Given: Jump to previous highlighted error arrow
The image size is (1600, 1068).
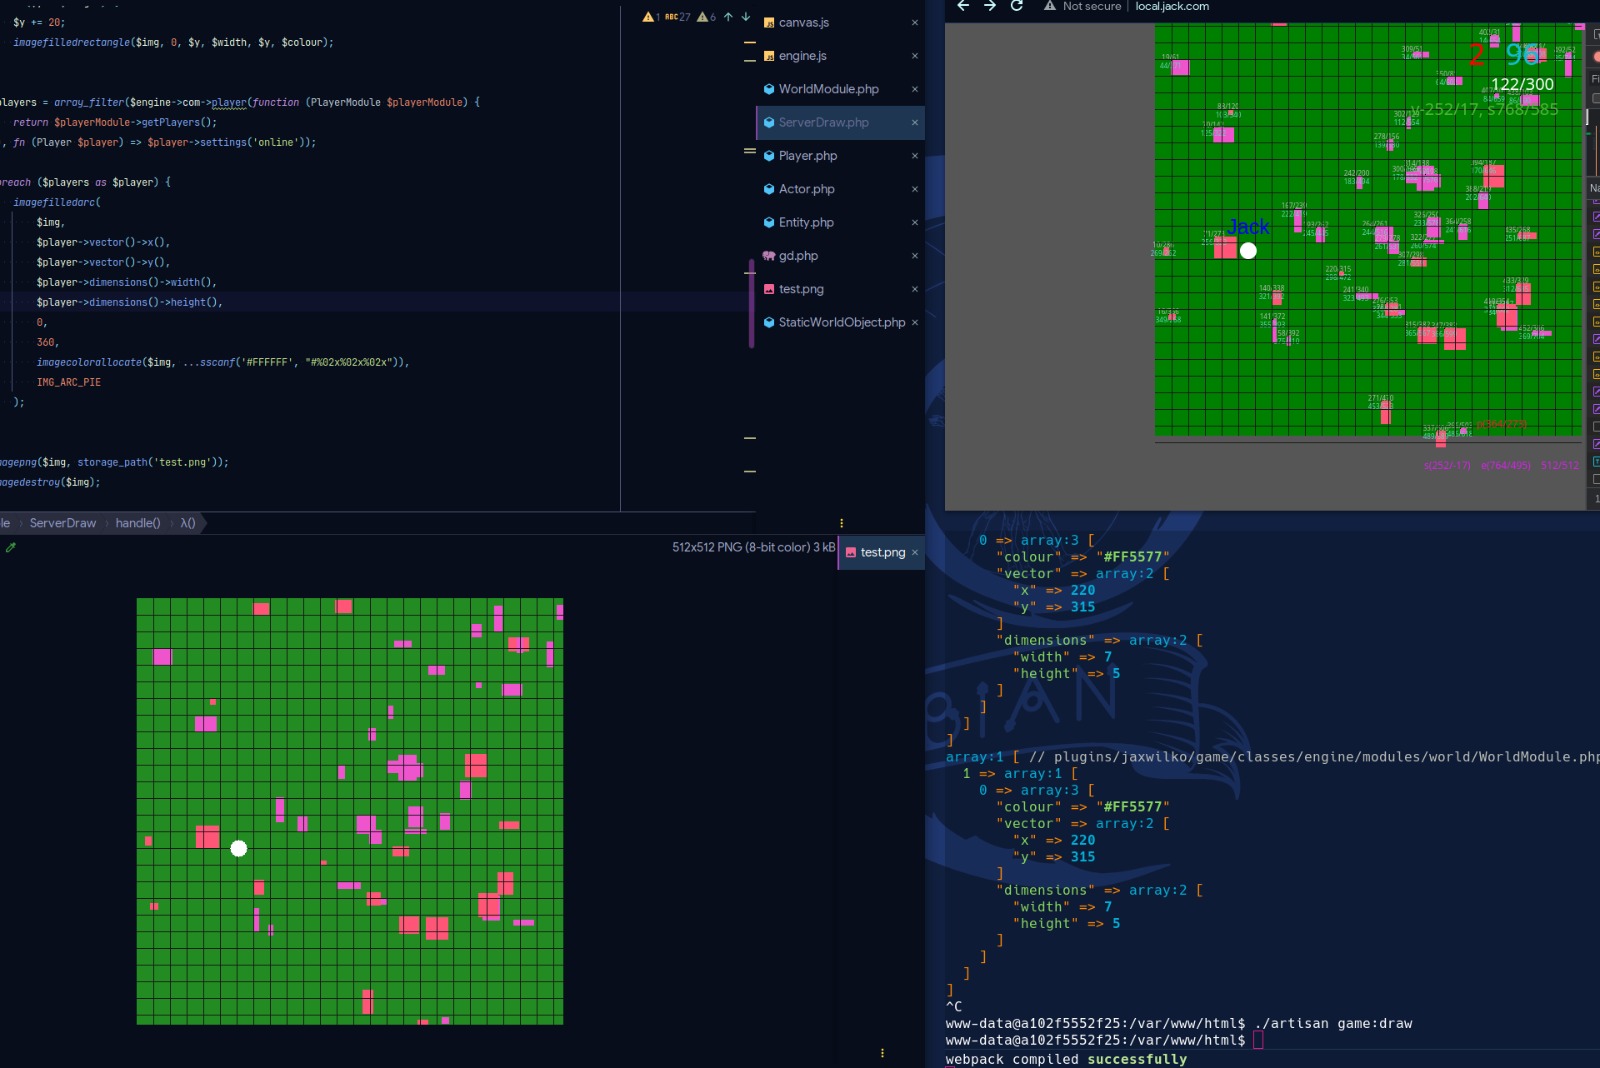Looking at the screenshot, I should pos(729,17).
